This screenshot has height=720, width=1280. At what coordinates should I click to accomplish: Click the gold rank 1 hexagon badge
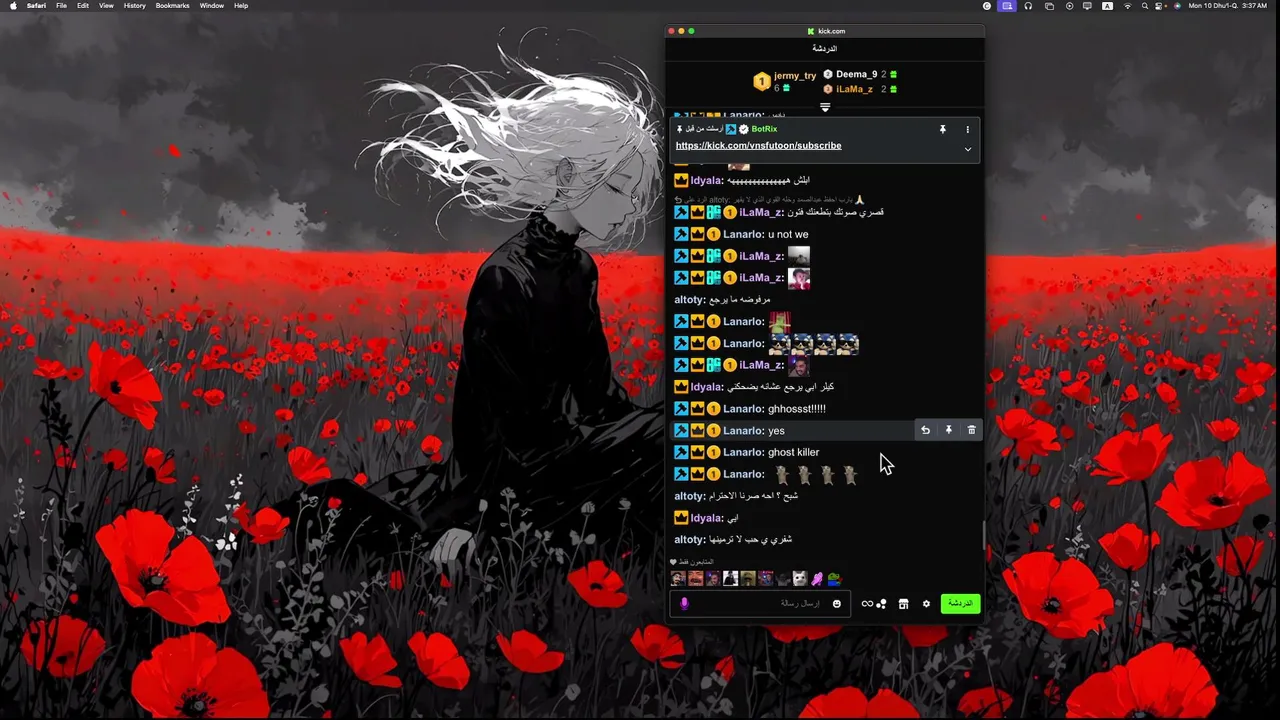(x=762, y=81)
